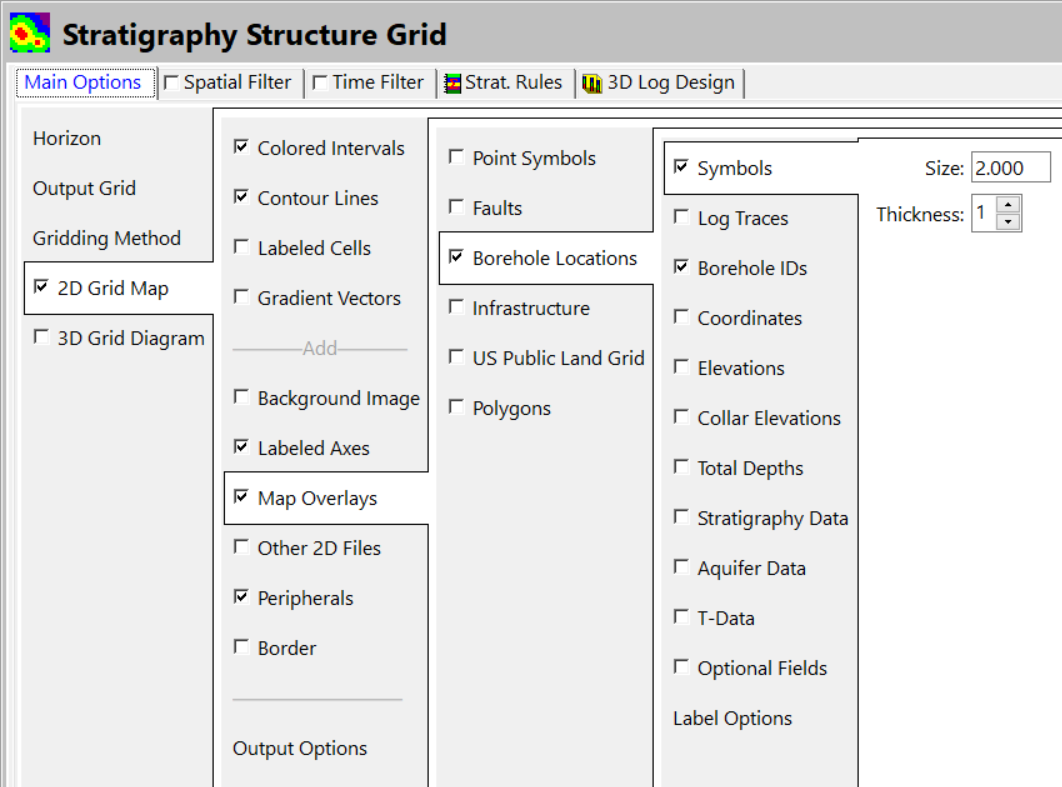This screenshot has width=1062, height=787.
Task: Open the Strat. Rules tab
Action: click(x=503, y=83)
